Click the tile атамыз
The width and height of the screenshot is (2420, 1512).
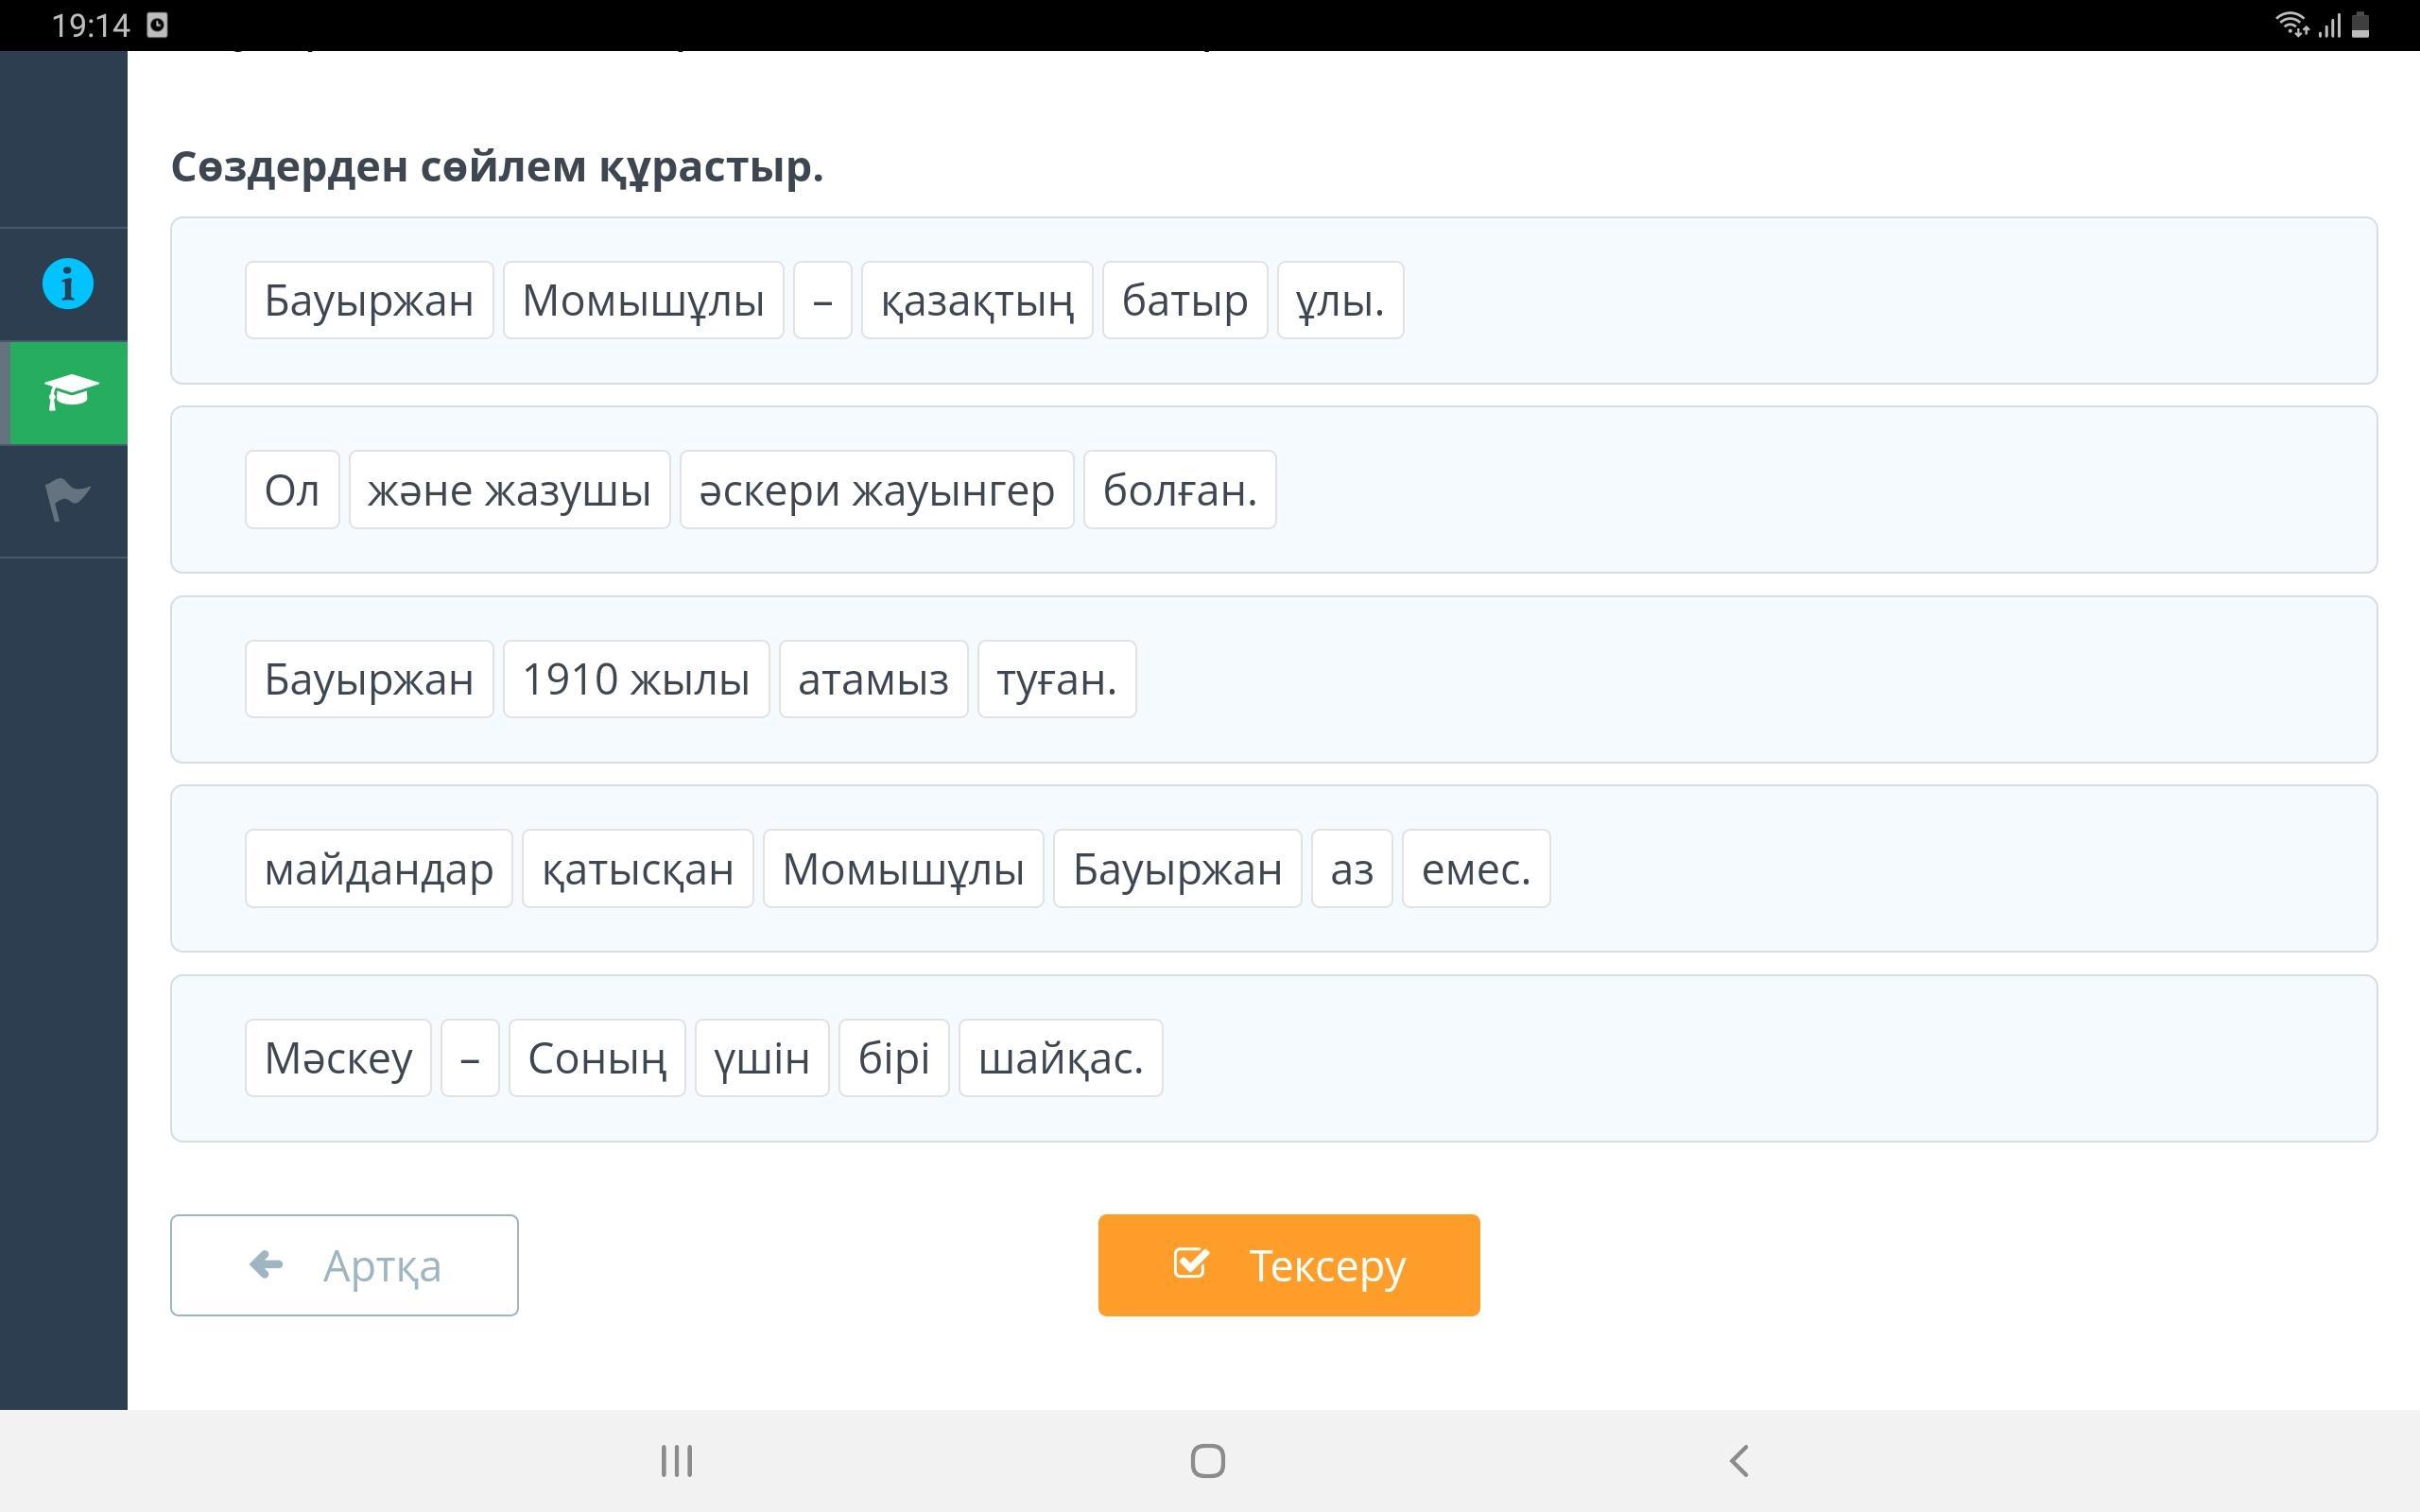[872, 680]
